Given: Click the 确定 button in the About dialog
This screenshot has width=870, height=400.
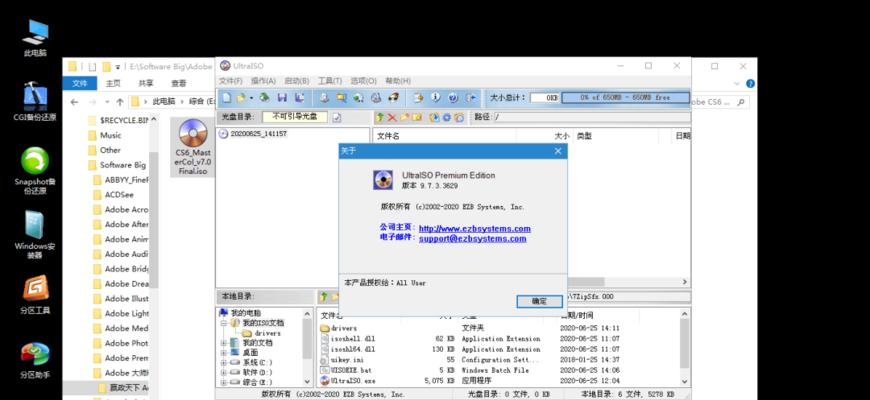Looking at the screenshot, I should [539, 301].
